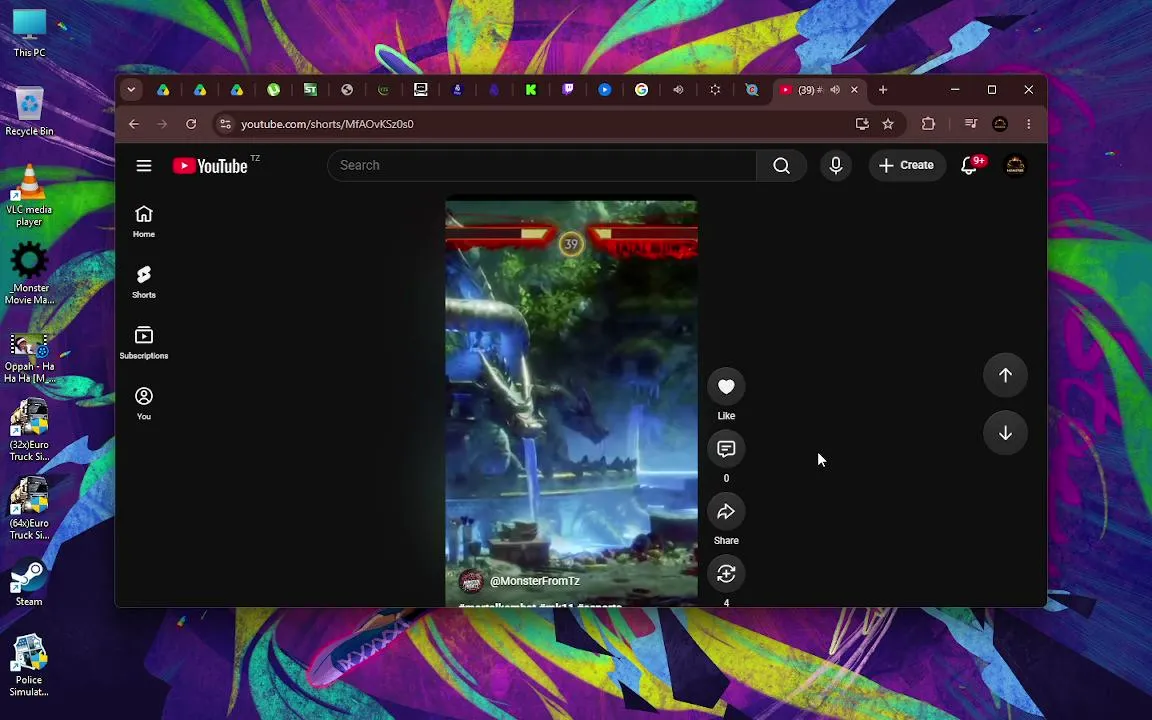Open Subscriptions in the sidebar
Image resolution: width=1152 pixels, height=720 pixels.
pyautogui.click(x=144, y=343)
